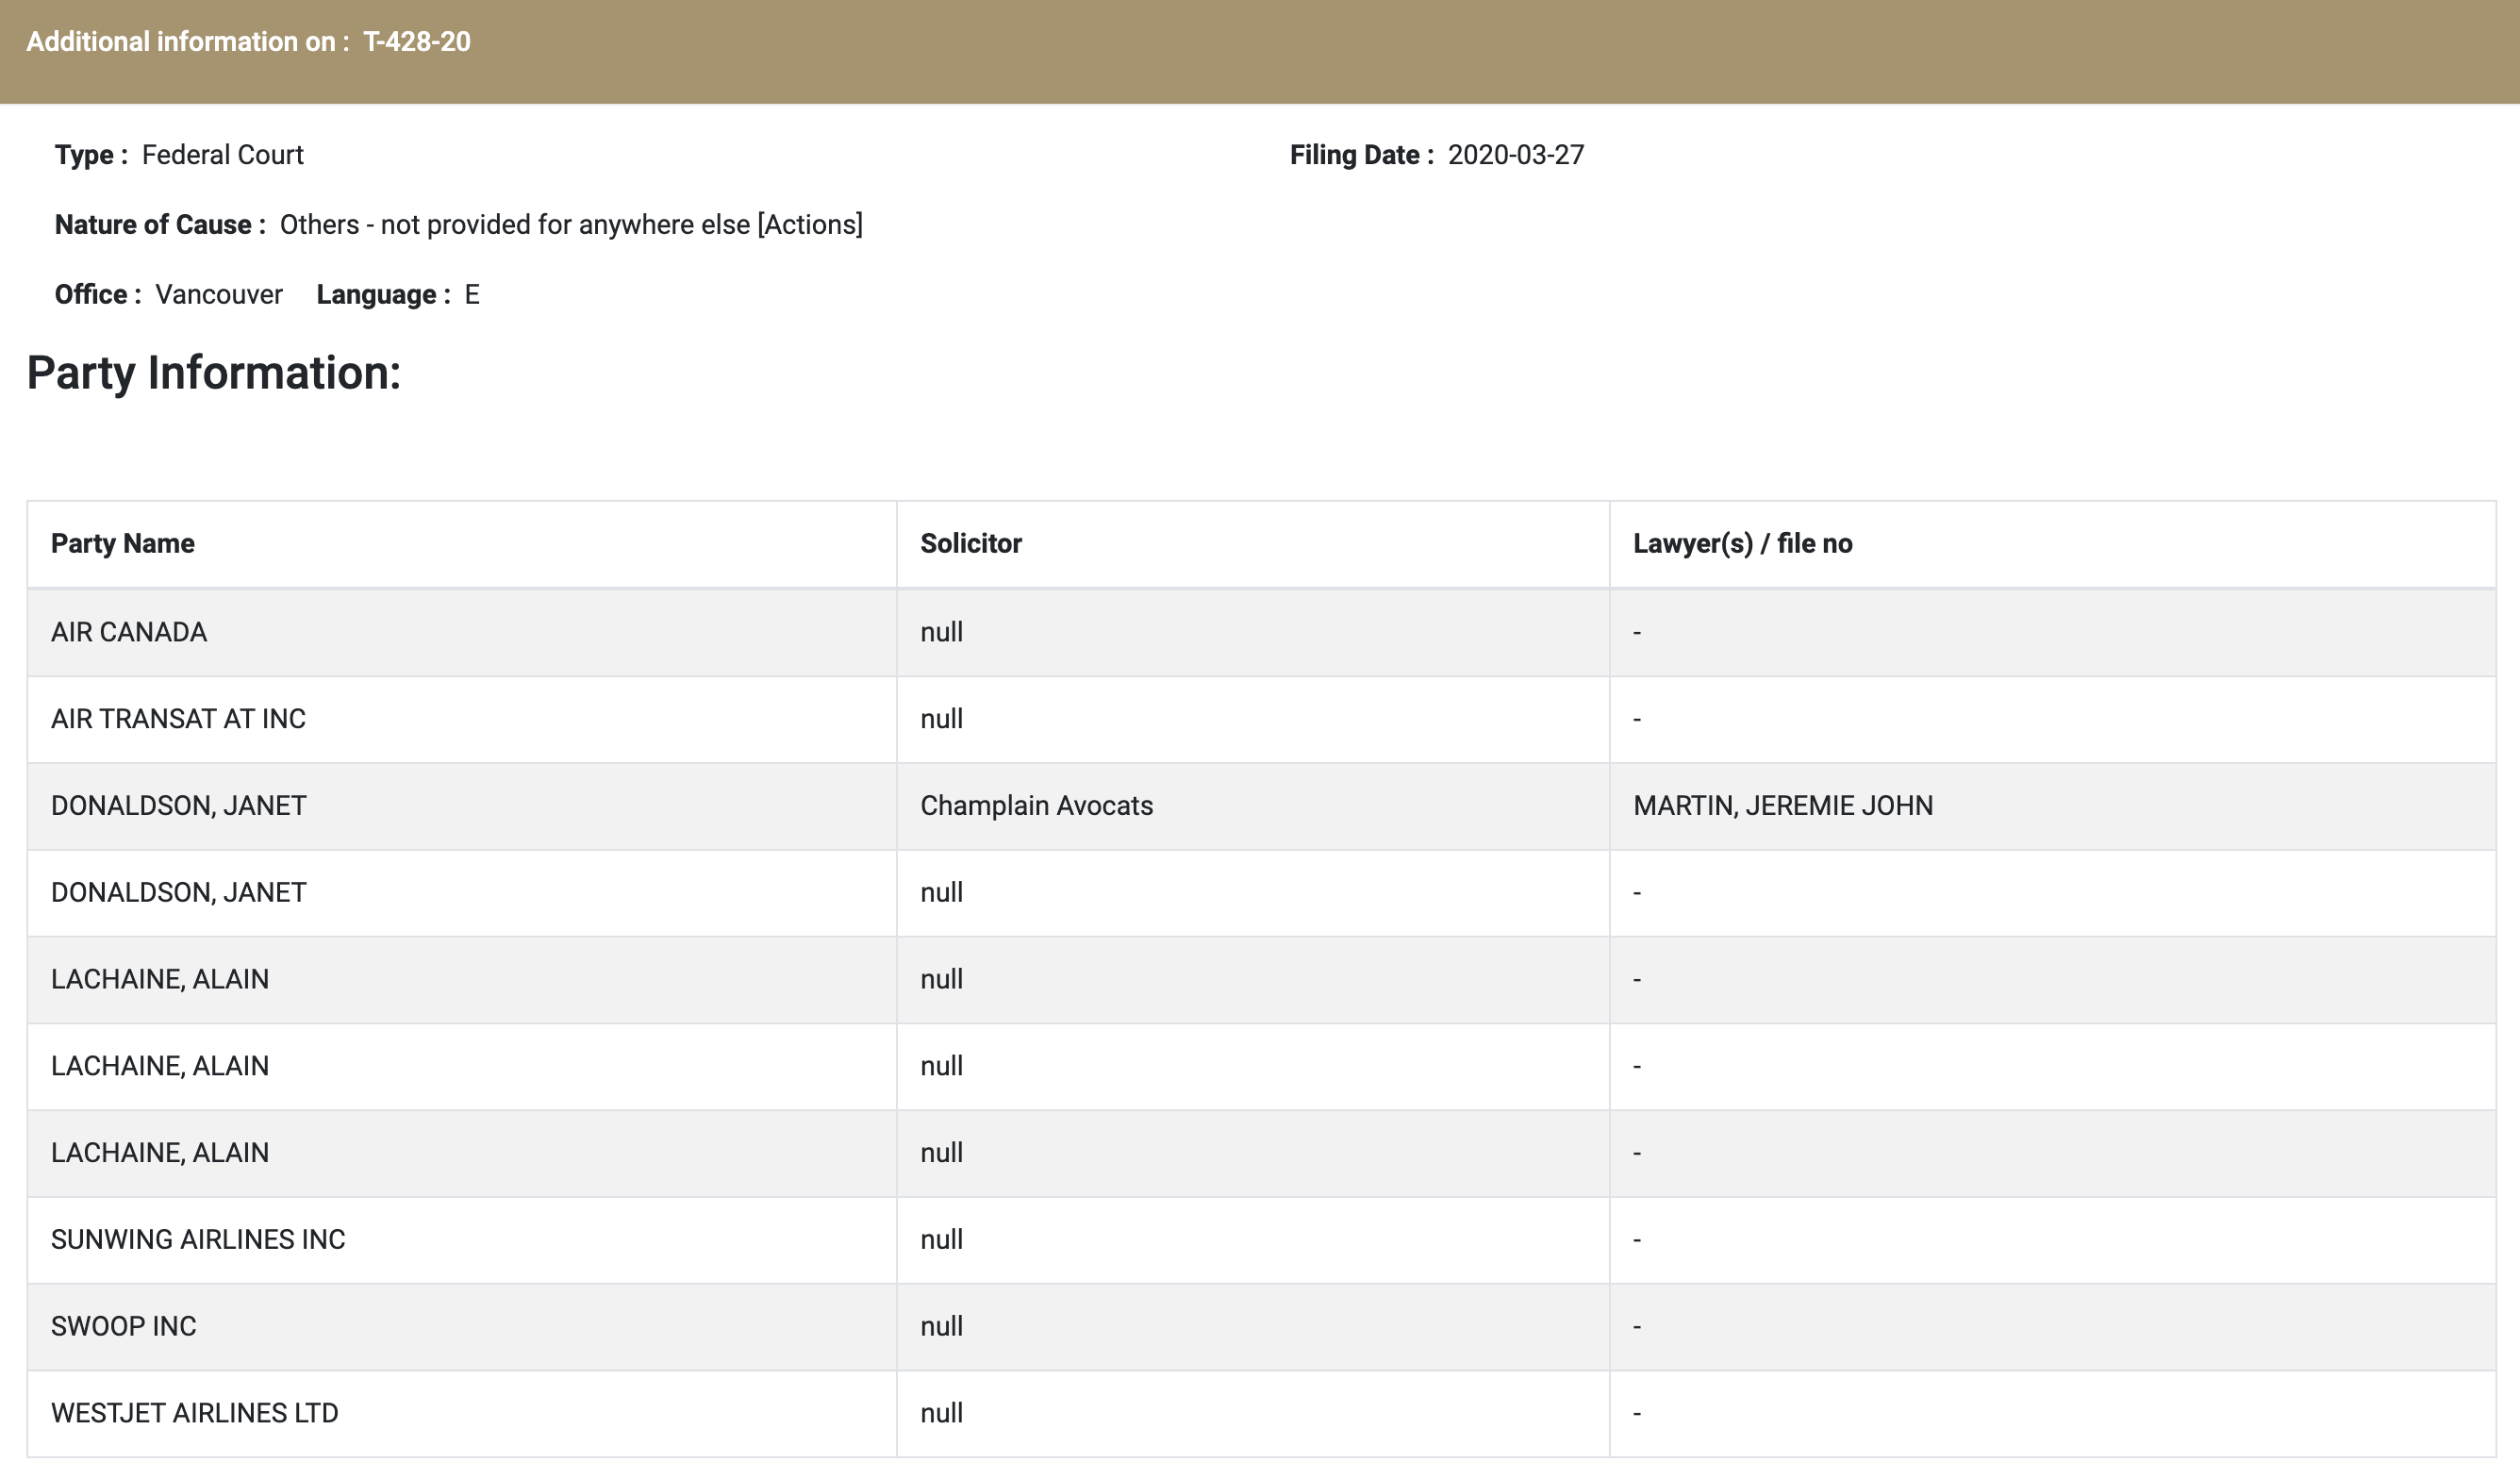The height and width of the screenshot is (1479, 2520).
Task: Click the Language value E
Action: tap(472, 295)
